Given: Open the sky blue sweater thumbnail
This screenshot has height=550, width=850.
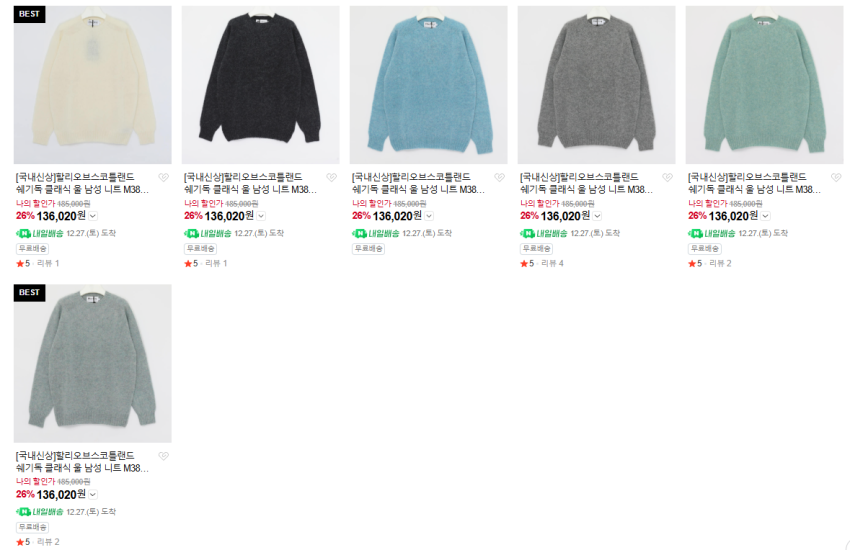Looking at the screenshot, I should click(x=428, y=85).
